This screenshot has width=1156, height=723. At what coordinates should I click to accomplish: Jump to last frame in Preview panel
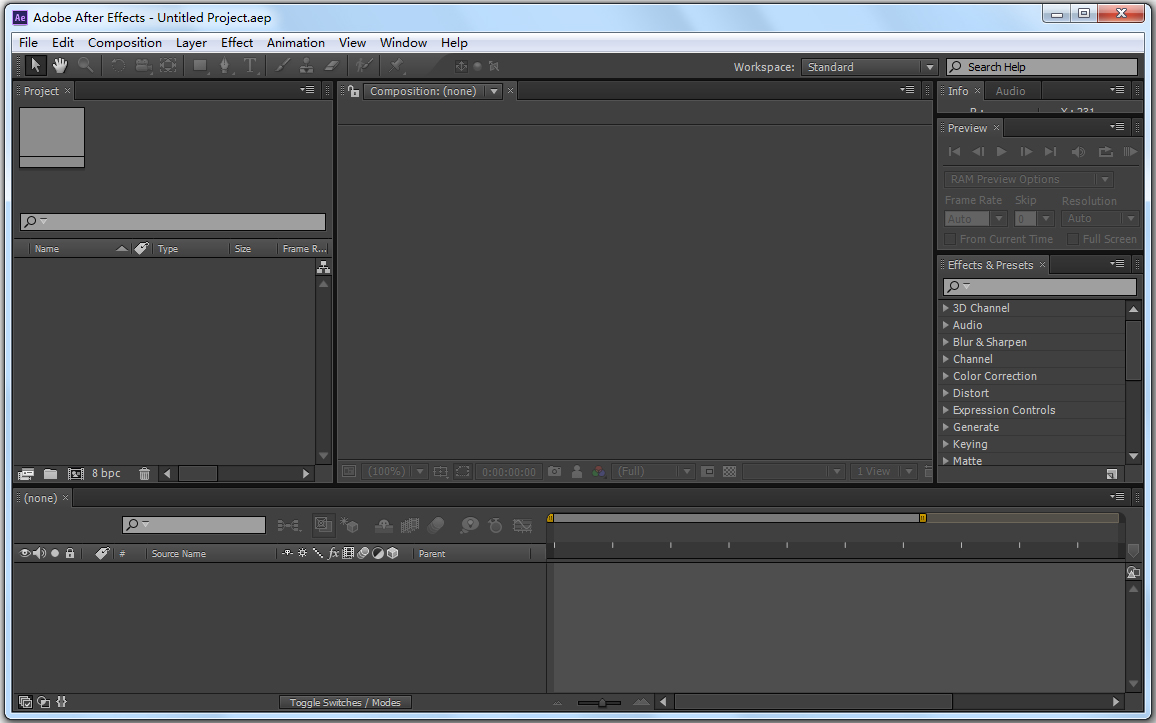1051,152
